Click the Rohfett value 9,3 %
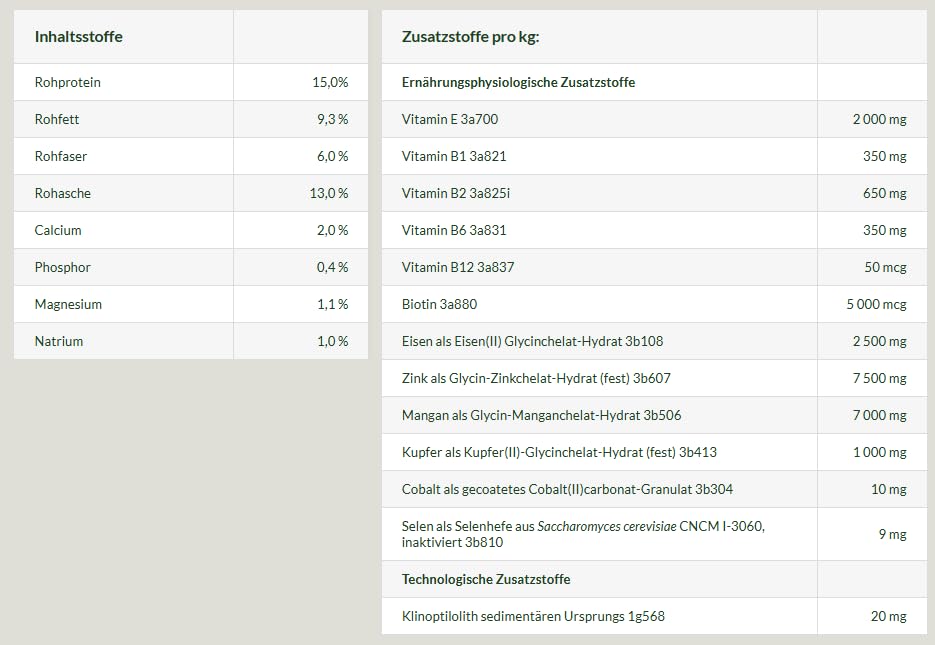935x645 pixels. pos(332,119)
